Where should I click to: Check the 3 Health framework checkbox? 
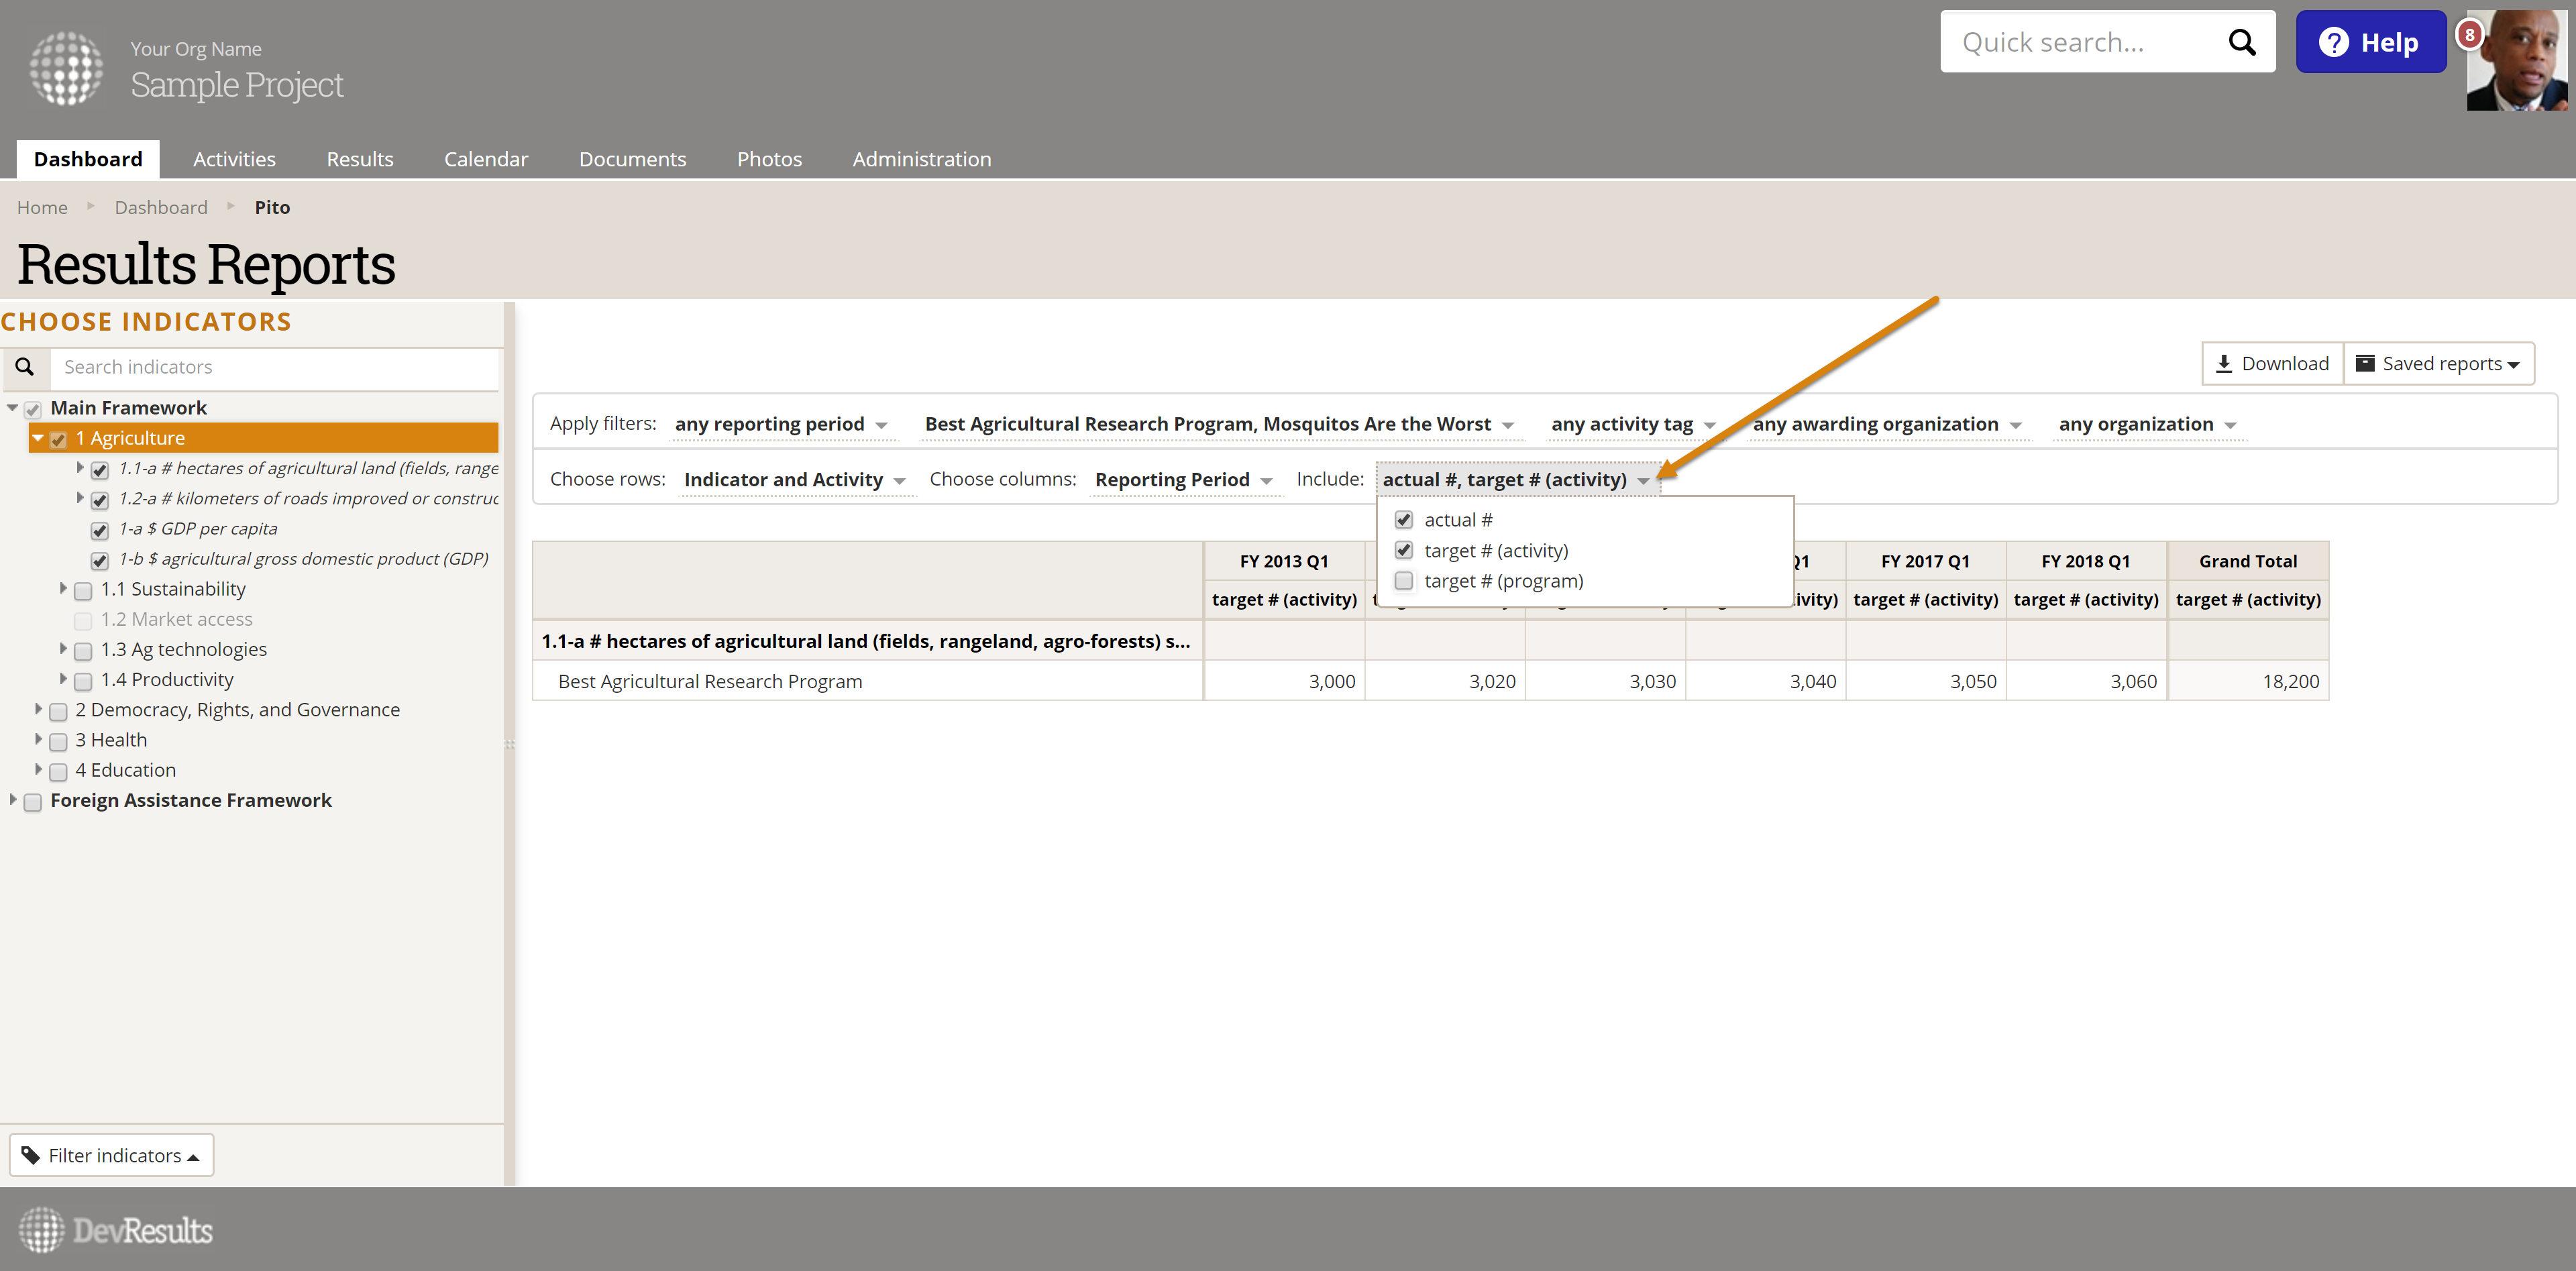pos(58,741)
